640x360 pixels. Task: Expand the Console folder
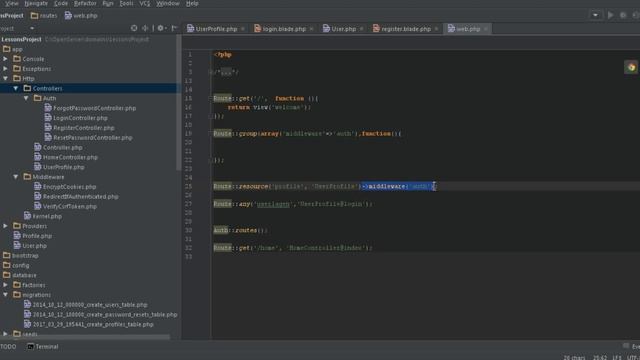coord(6,59)
